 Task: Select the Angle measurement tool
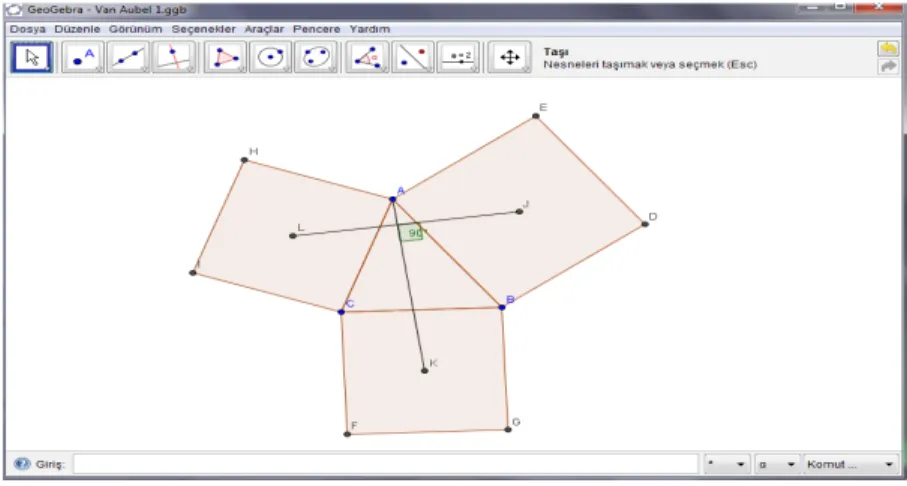click(367, 57)
